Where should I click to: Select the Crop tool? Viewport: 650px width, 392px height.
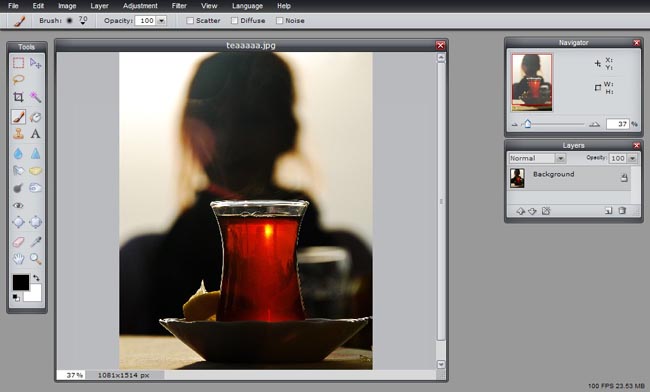pos(18,97)
